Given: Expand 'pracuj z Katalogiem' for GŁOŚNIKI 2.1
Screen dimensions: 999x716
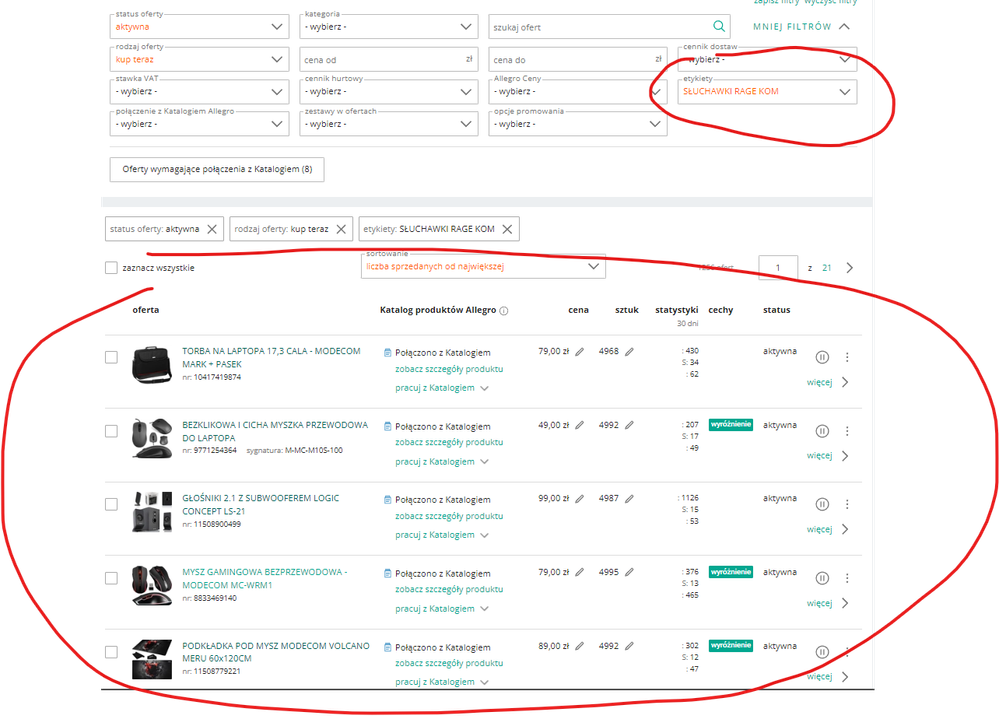Looking at the screenshot, I should click(x=441, y=535).
